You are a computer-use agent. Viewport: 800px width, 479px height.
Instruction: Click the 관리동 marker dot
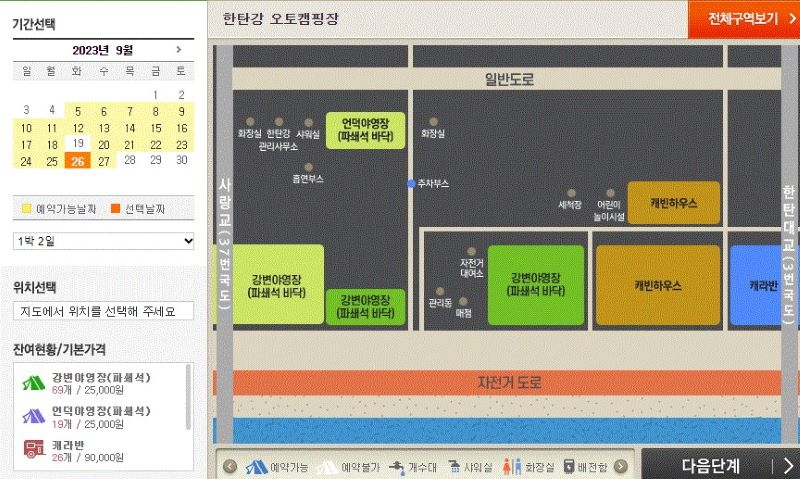(x=440, y=292)
